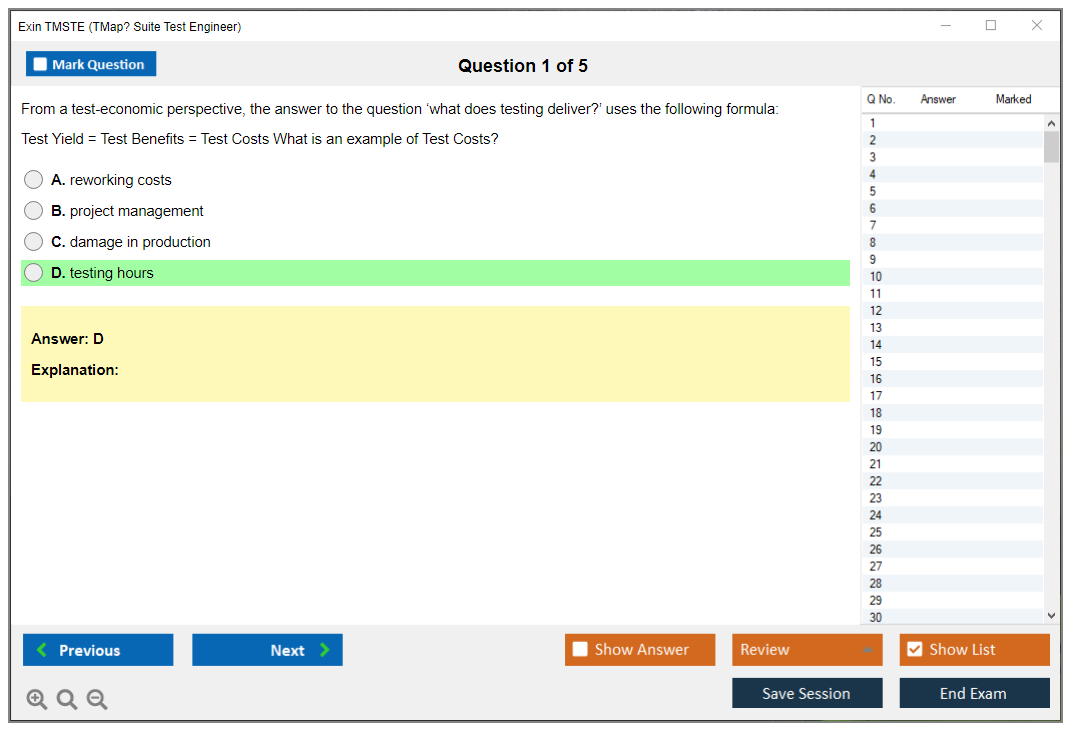Screen dimensions: 1075x735
Task: Choose option C damage in production
Action: pos(34,242)
